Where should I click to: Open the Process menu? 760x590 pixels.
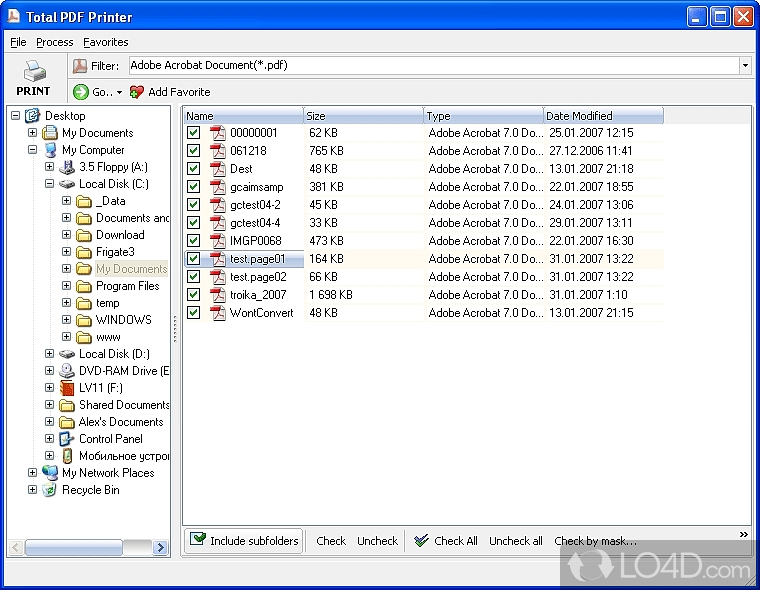pos(54,42)
